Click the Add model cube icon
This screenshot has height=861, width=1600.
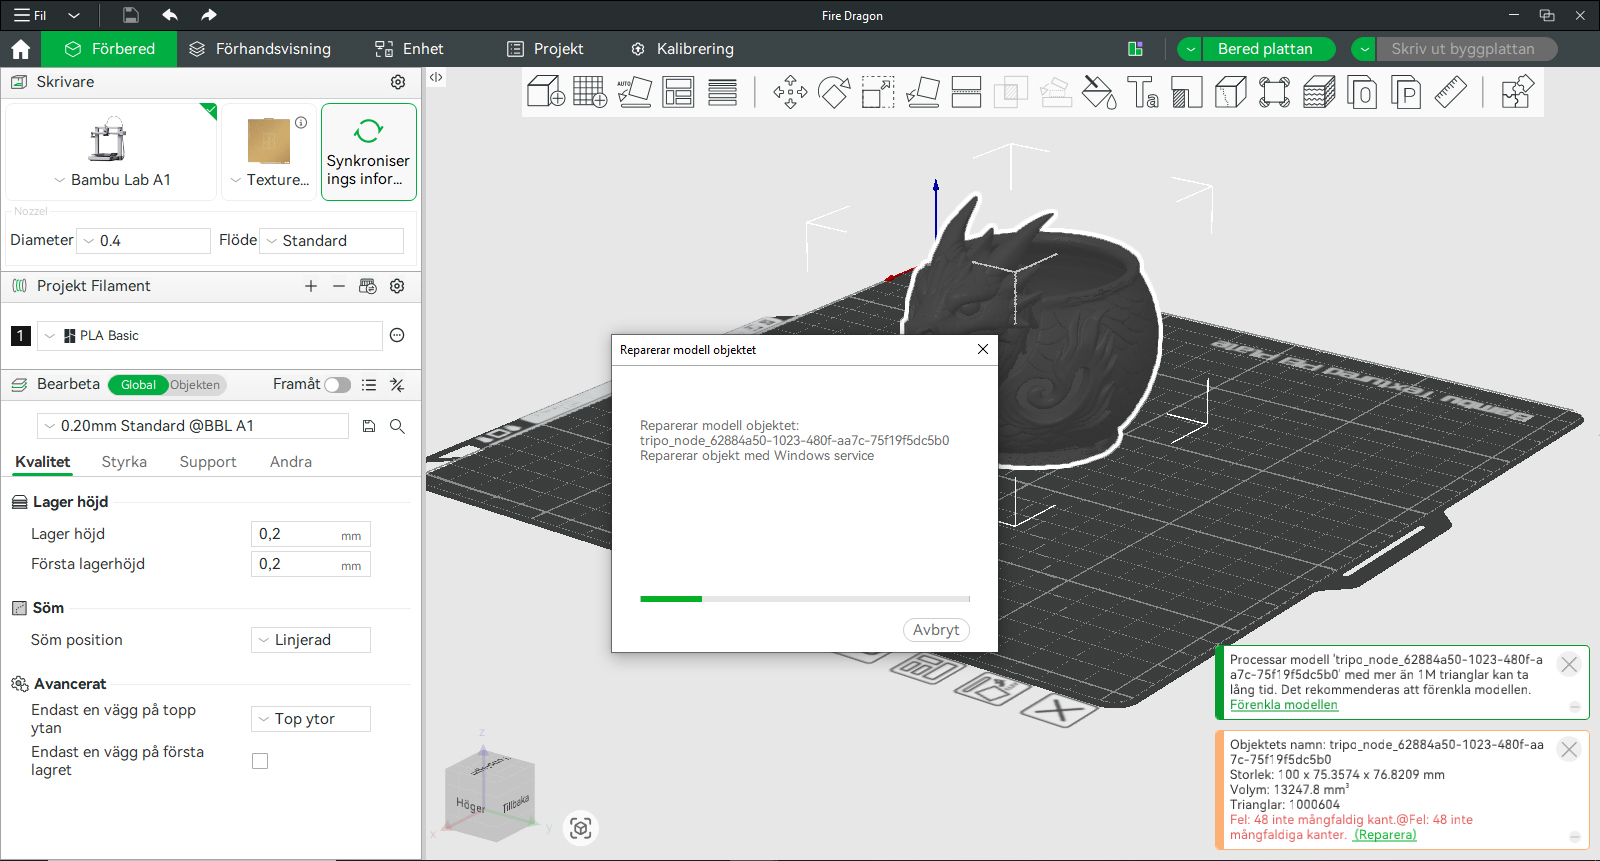point(546,92)
